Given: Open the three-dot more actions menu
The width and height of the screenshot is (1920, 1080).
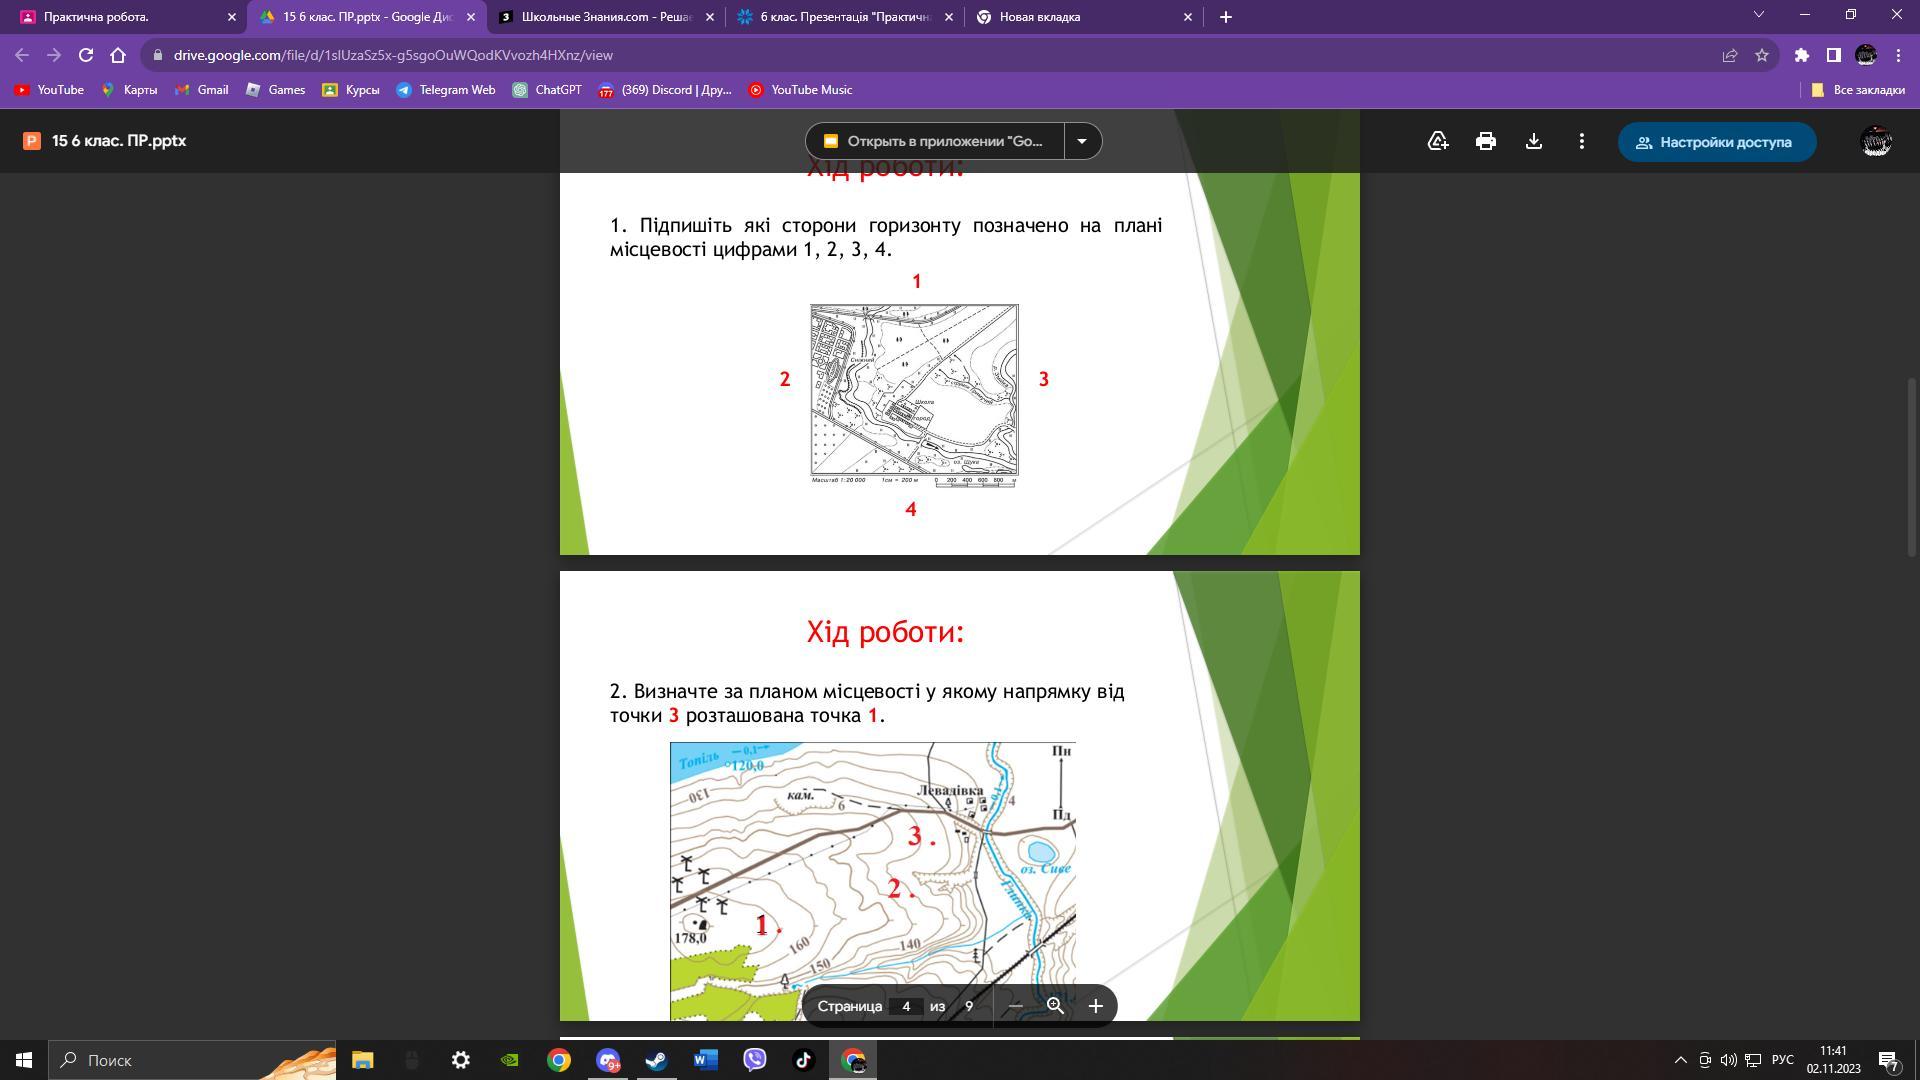Looking at the screenshot, I should point(1581,142).
